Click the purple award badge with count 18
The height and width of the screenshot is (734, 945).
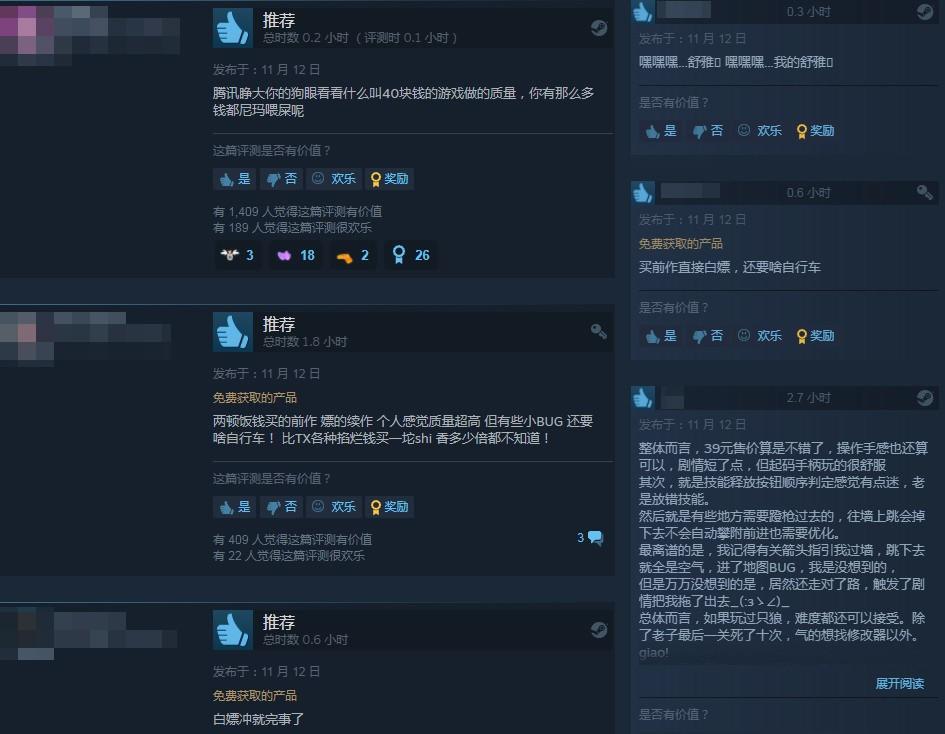point(295,255)
